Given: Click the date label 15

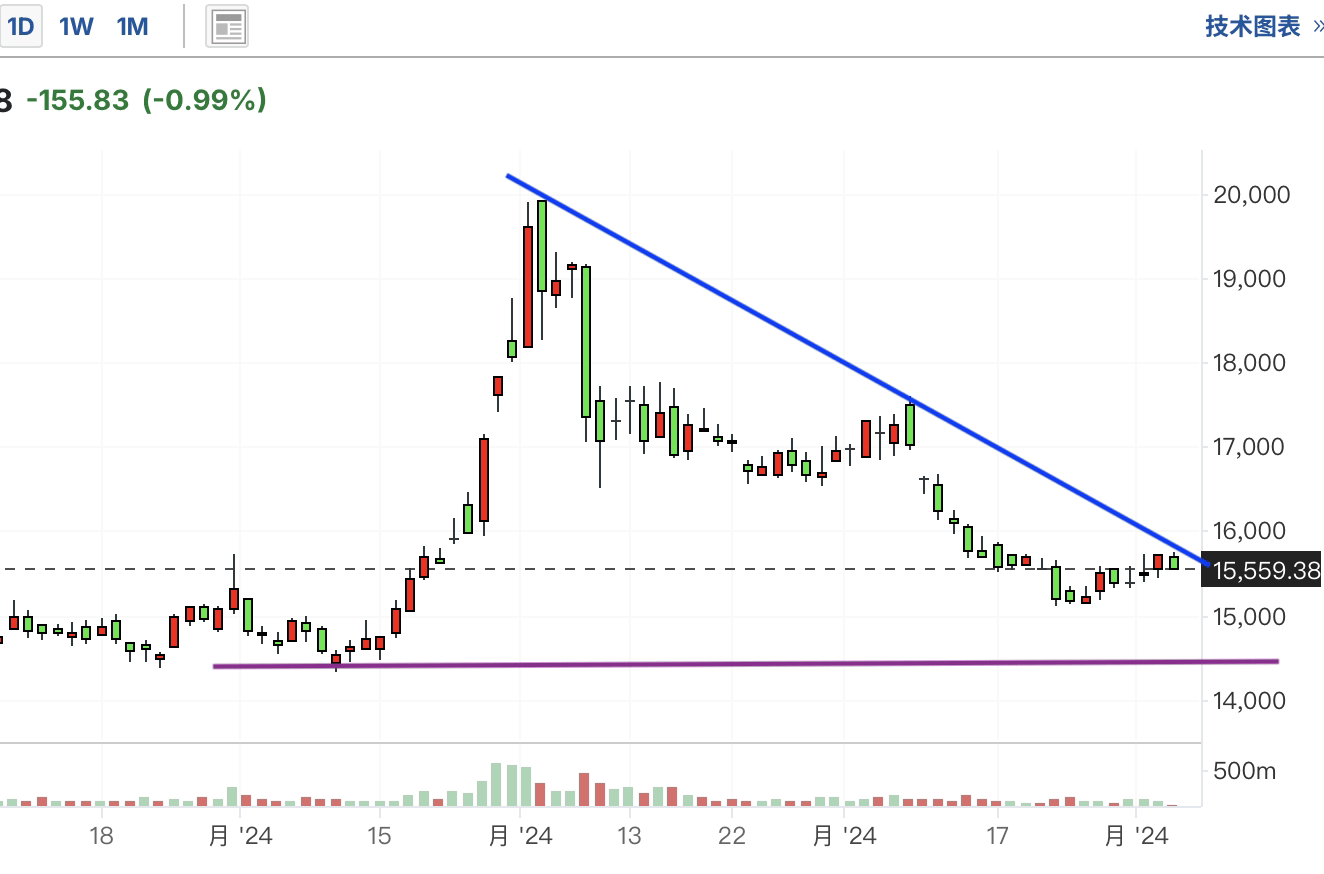Looking at the screenshot, I should [x=378, y=836].
